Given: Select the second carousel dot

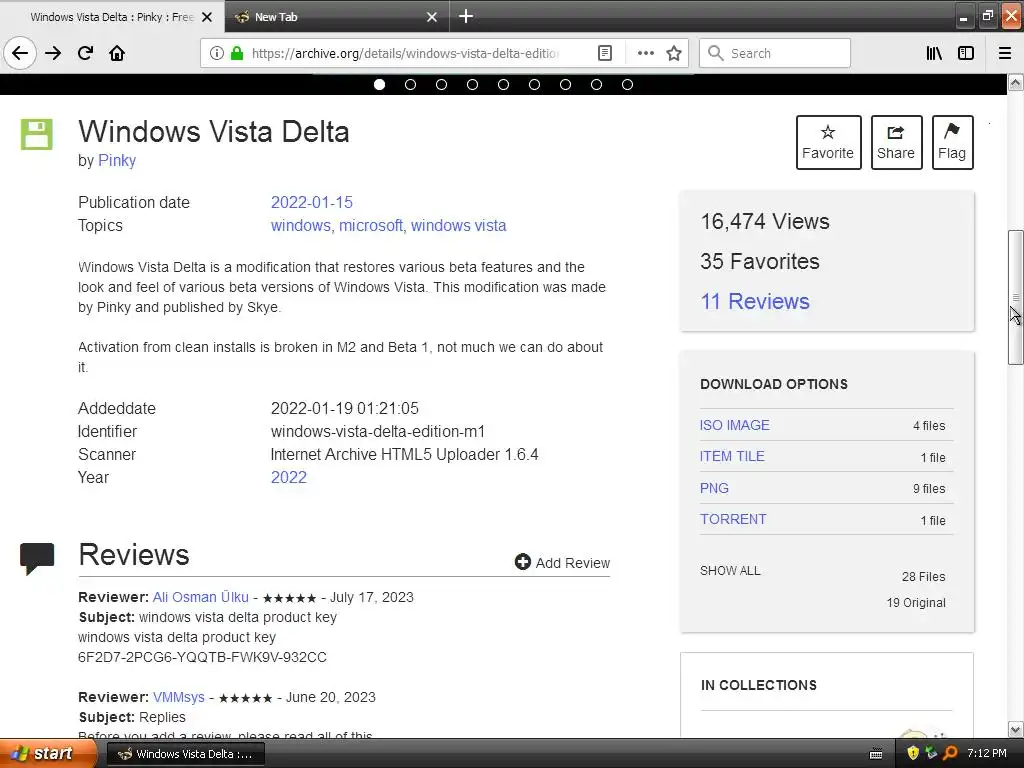Looking at the screenshot, I should point(410,84).
